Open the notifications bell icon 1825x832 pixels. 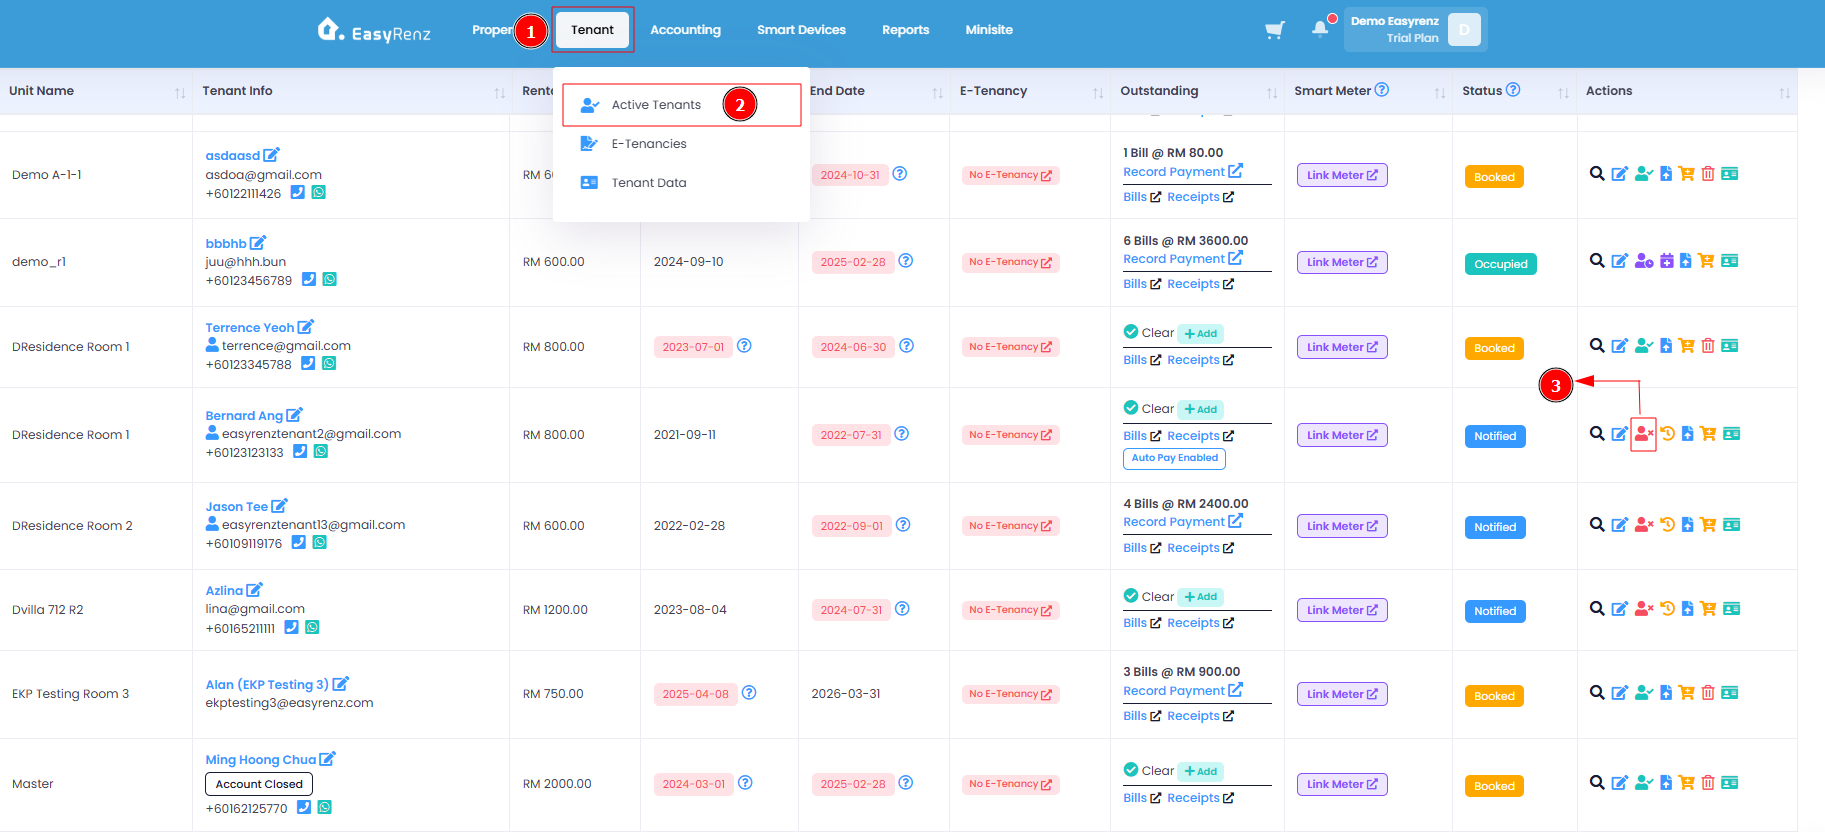[x=1320, y=29]
